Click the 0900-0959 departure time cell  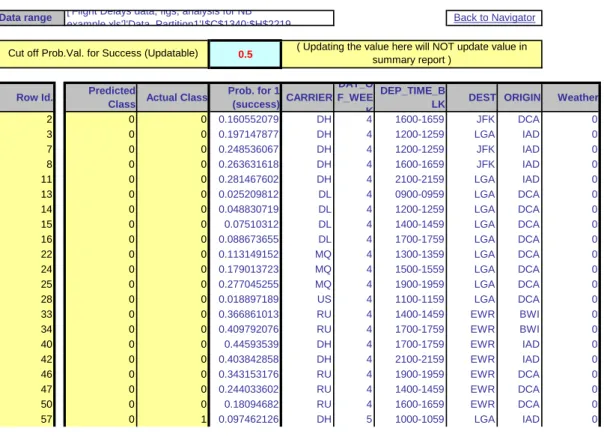click(x=410, y=194)
